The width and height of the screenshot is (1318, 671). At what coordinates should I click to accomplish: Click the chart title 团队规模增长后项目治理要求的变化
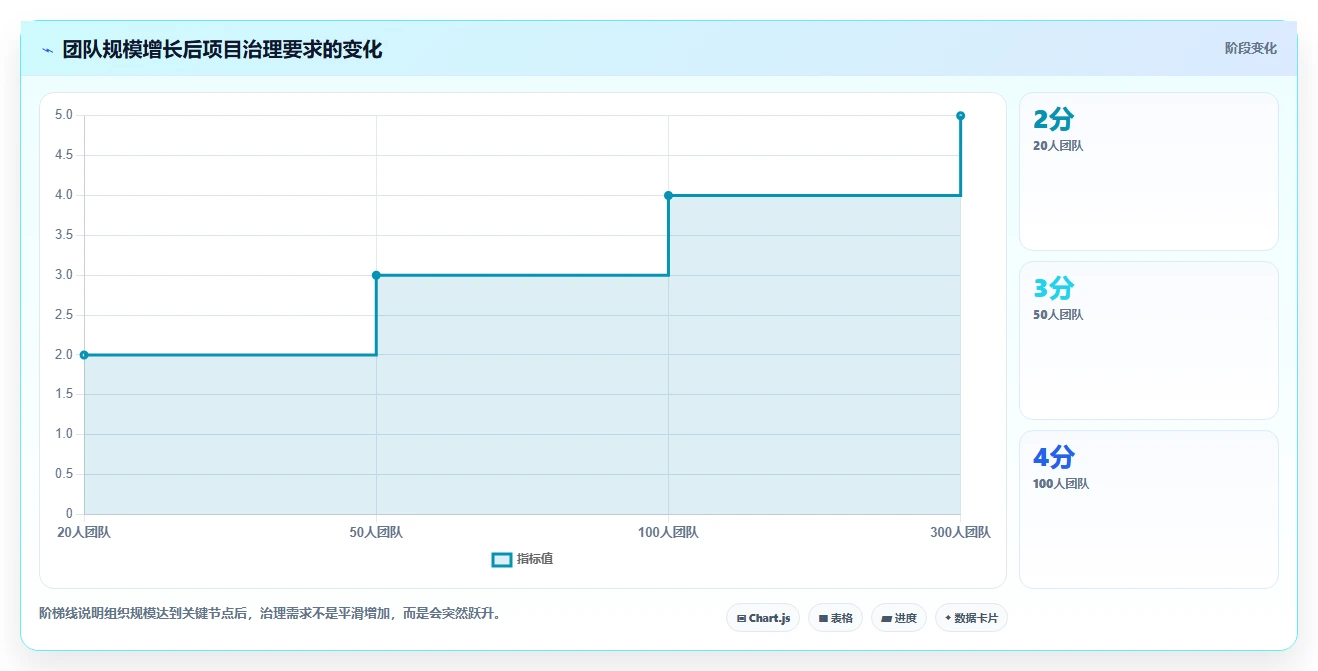point(222,49)
